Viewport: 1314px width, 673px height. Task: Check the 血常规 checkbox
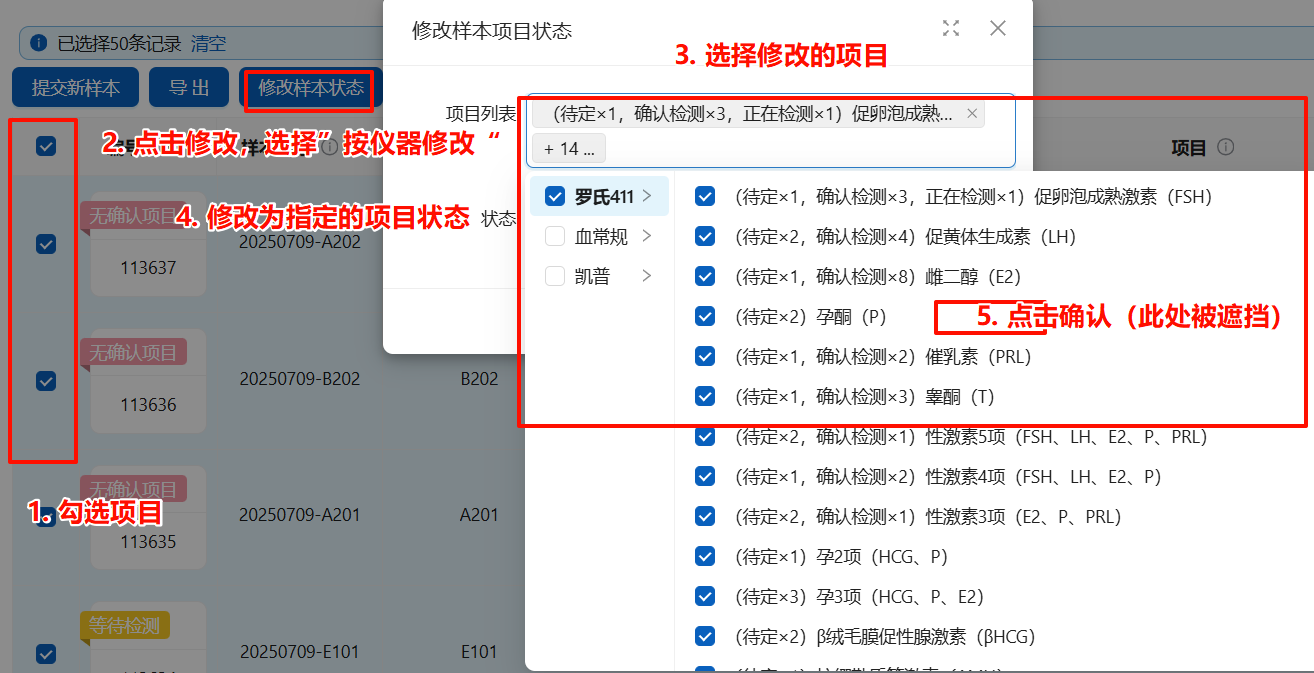click(555, 236)
